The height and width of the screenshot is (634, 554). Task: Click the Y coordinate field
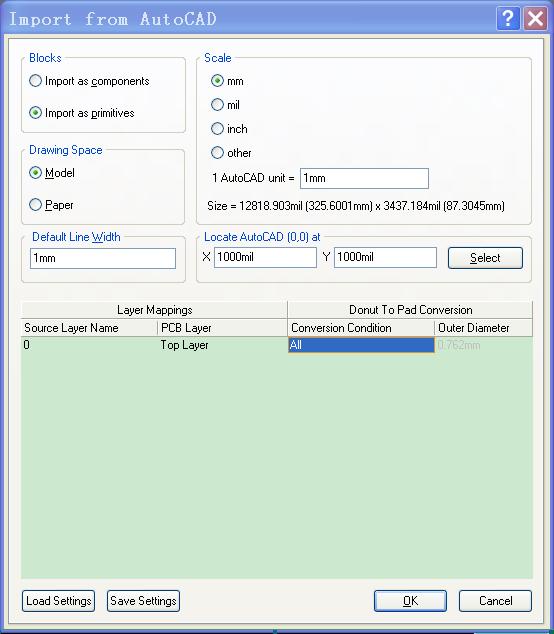385,258
